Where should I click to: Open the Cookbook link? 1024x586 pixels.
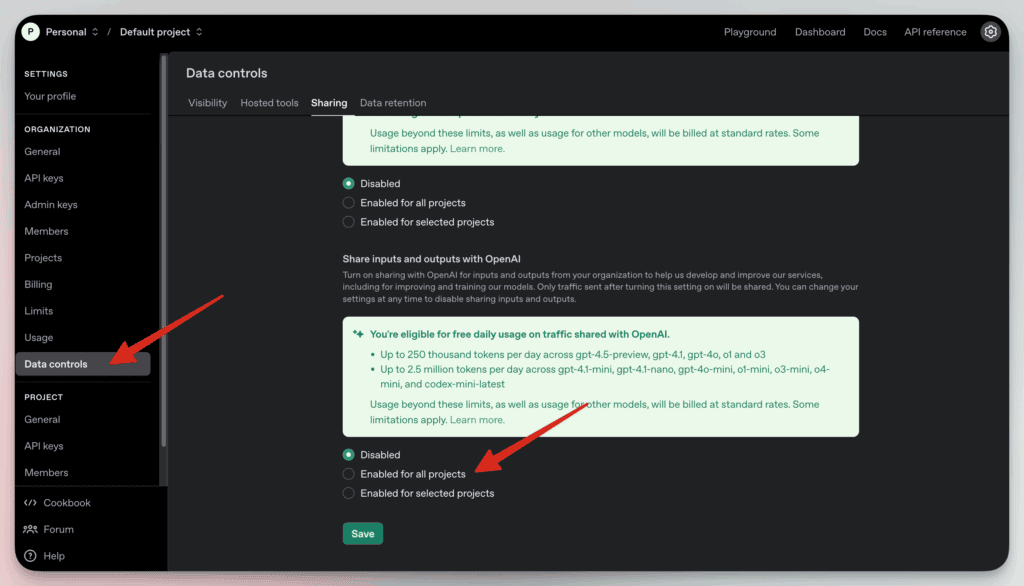[67, 502]
